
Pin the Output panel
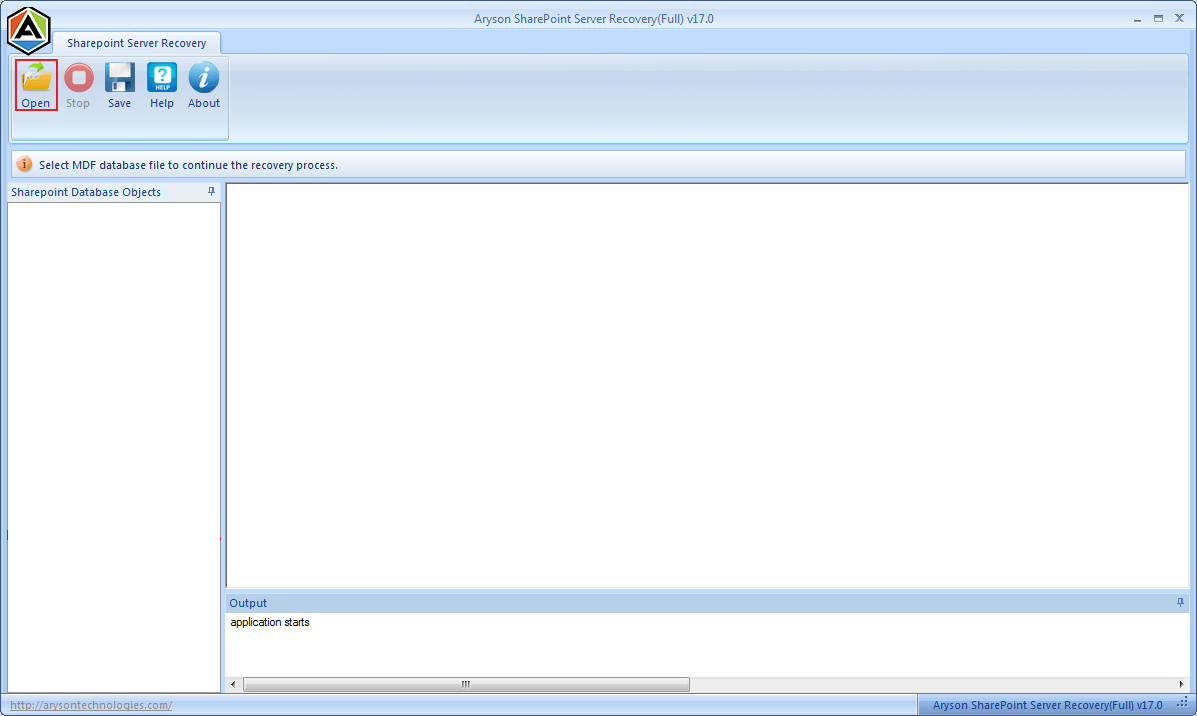coord(1180,602)
